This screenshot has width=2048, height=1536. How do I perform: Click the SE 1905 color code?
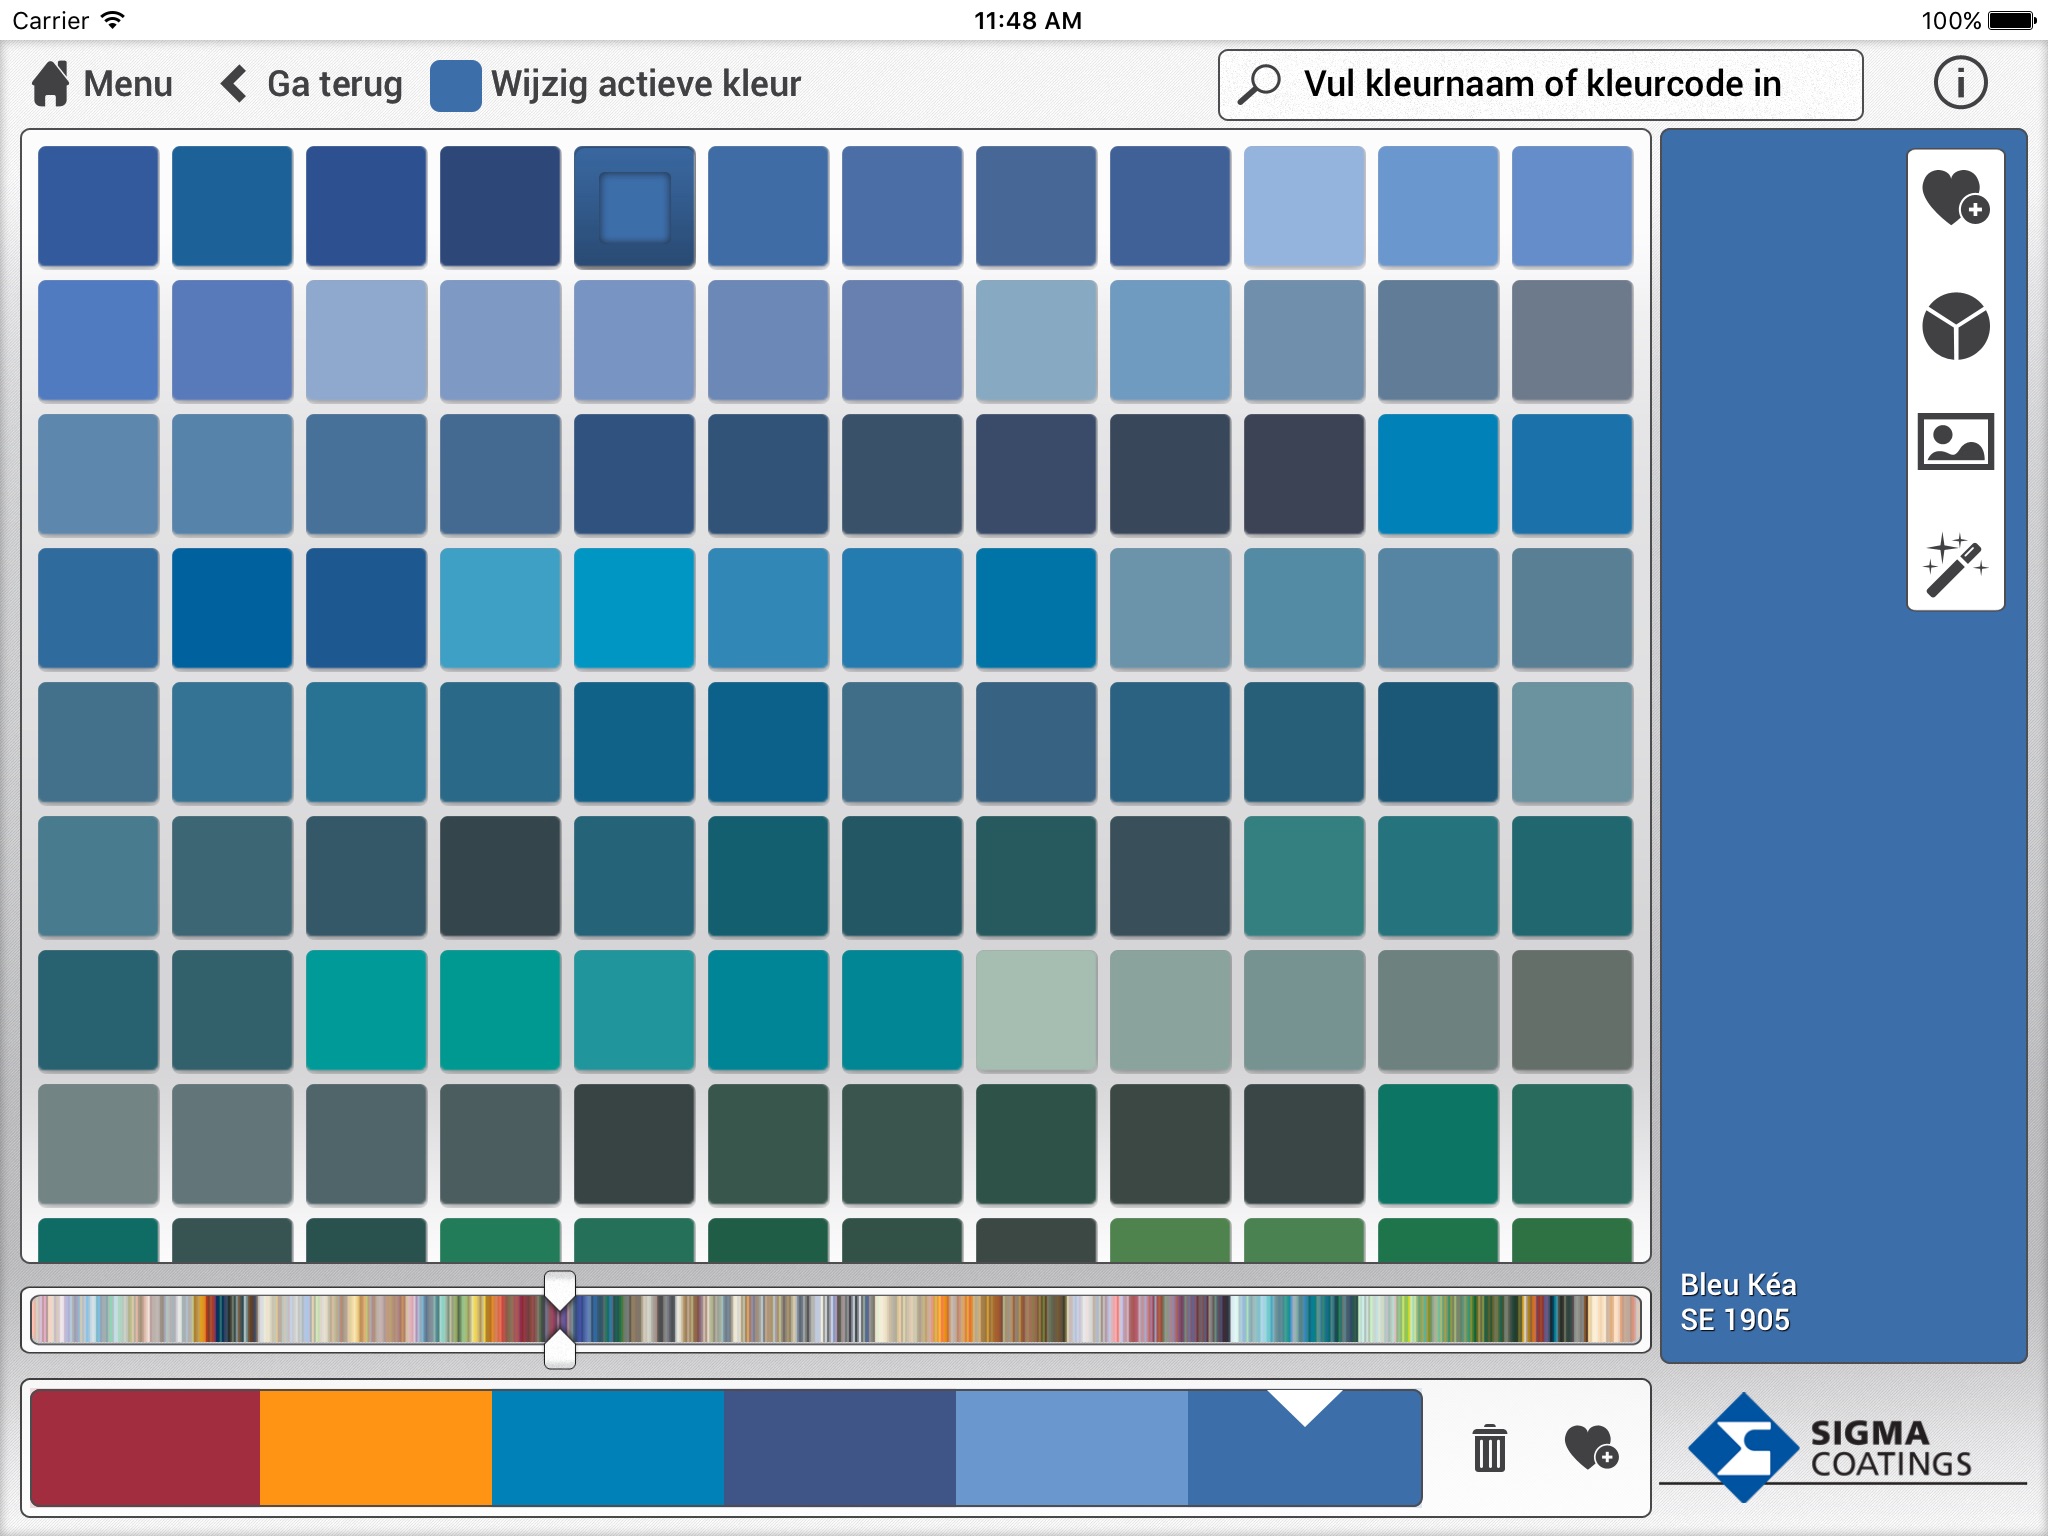[1735, 1320]
